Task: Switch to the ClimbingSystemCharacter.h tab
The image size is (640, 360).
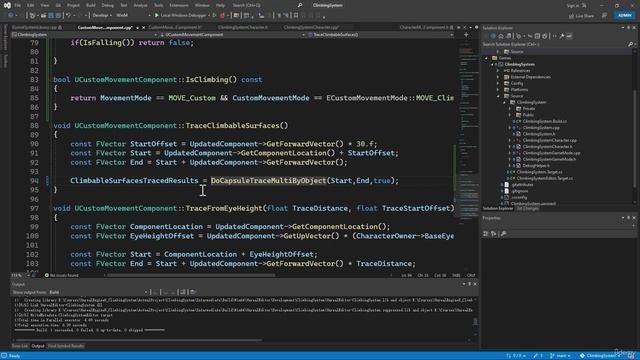Action: (x=243, y=27)
